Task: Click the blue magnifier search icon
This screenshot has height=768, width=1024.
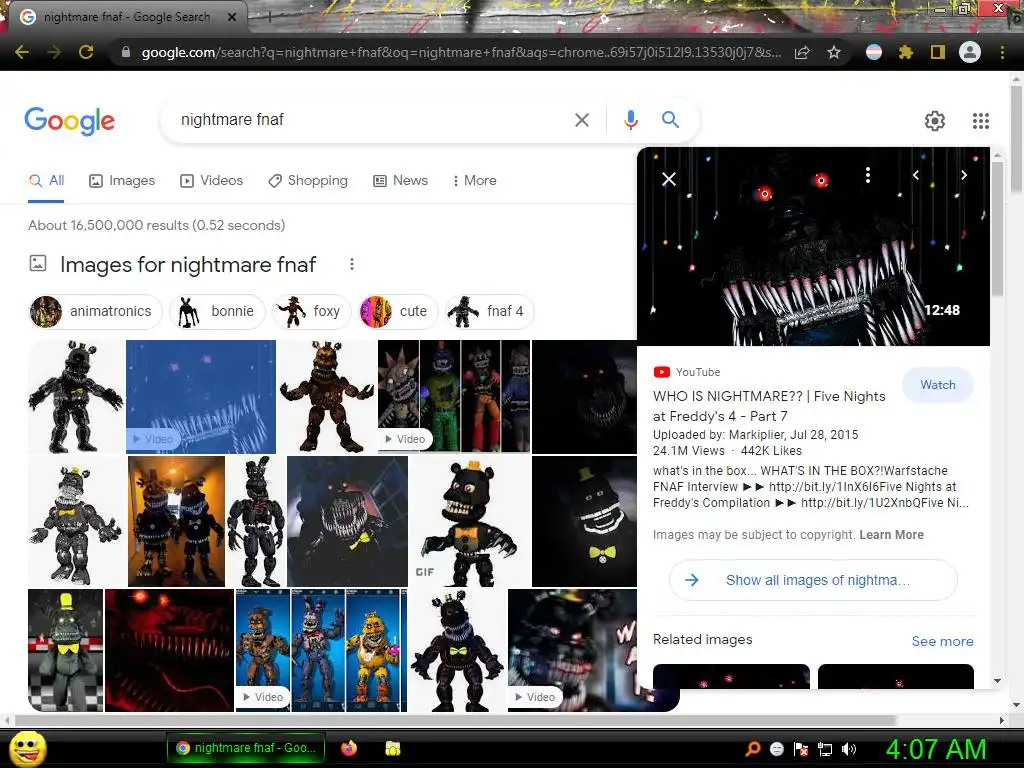Action: coord(670,120)
